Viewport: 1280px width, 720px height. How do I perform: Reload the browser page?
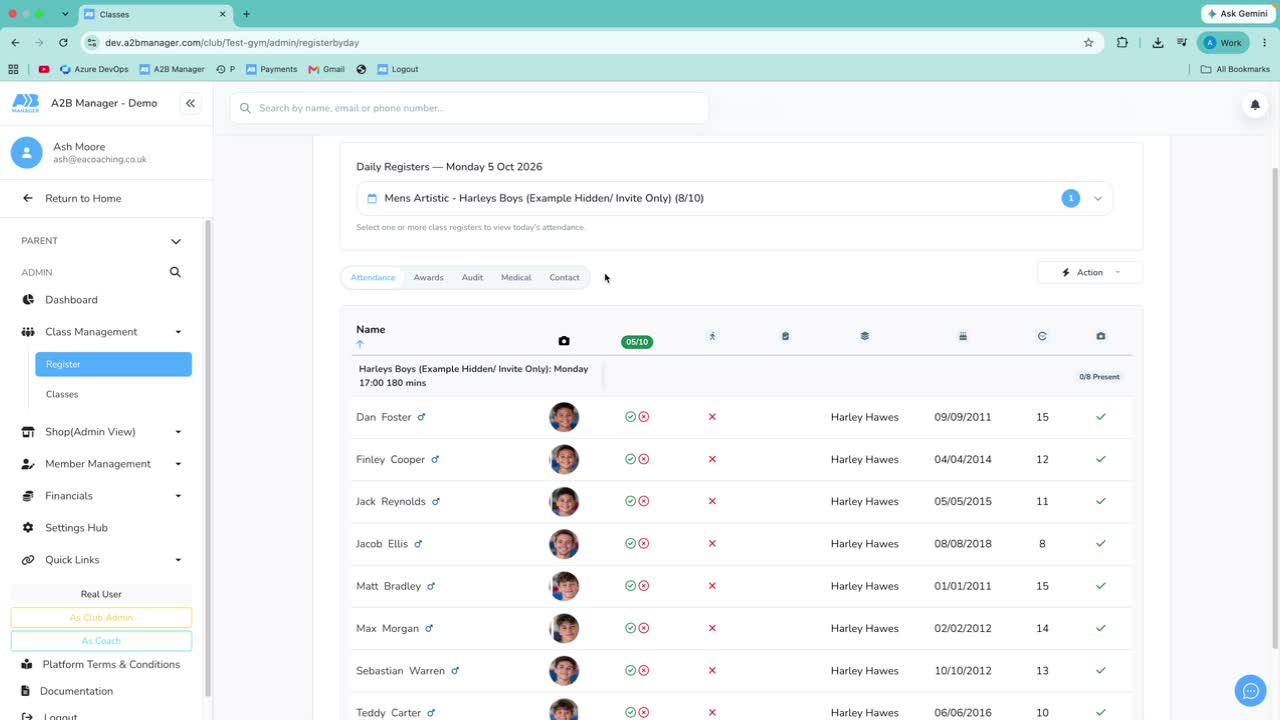click(63, 43)
